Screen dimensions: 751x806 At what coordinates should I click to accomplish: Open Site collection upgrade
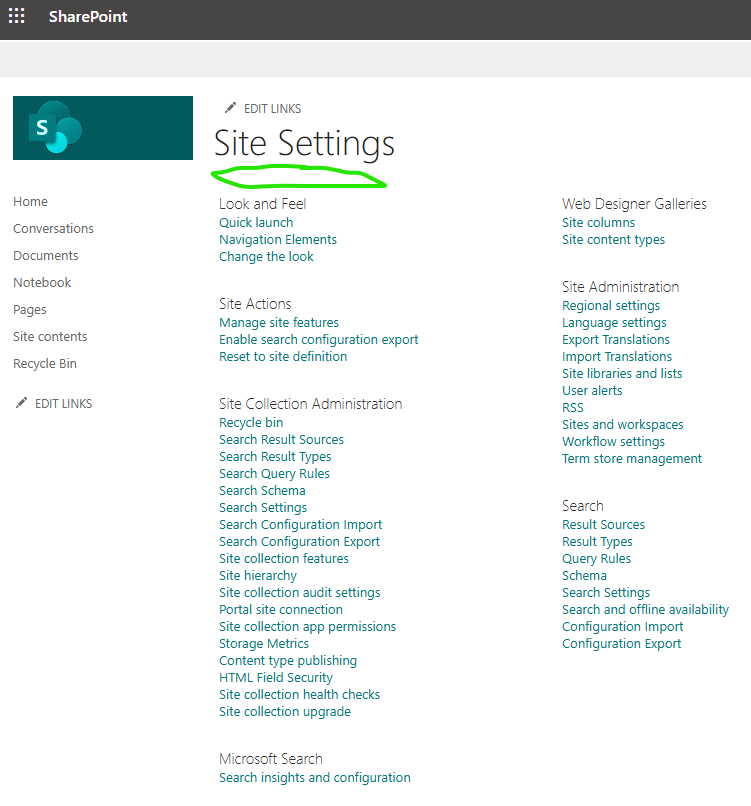tap(285, 711)
